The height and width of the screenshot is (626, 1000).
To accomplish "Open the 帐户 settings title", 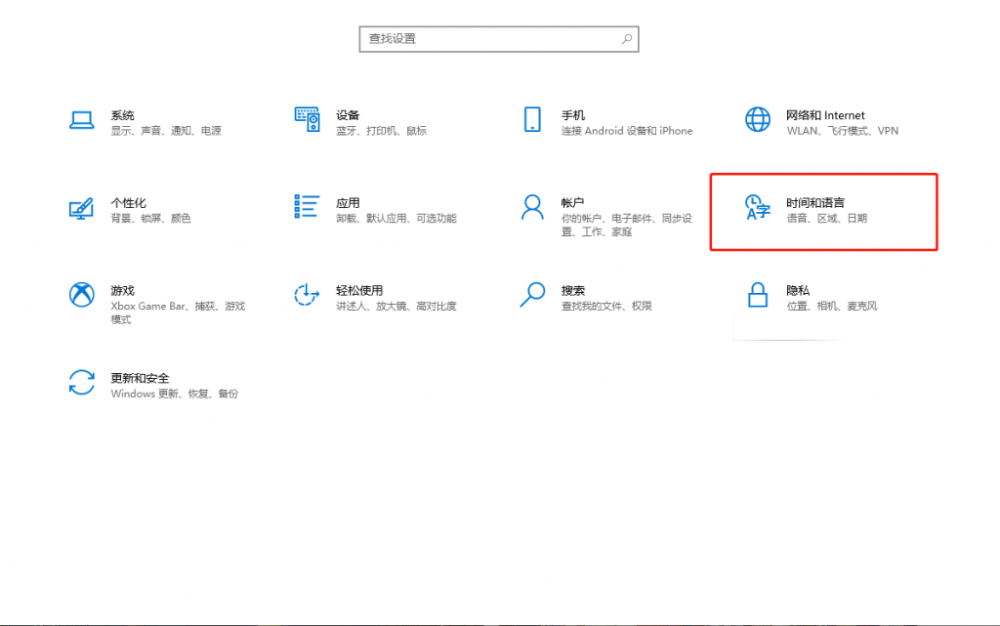I will coord(572,203).
